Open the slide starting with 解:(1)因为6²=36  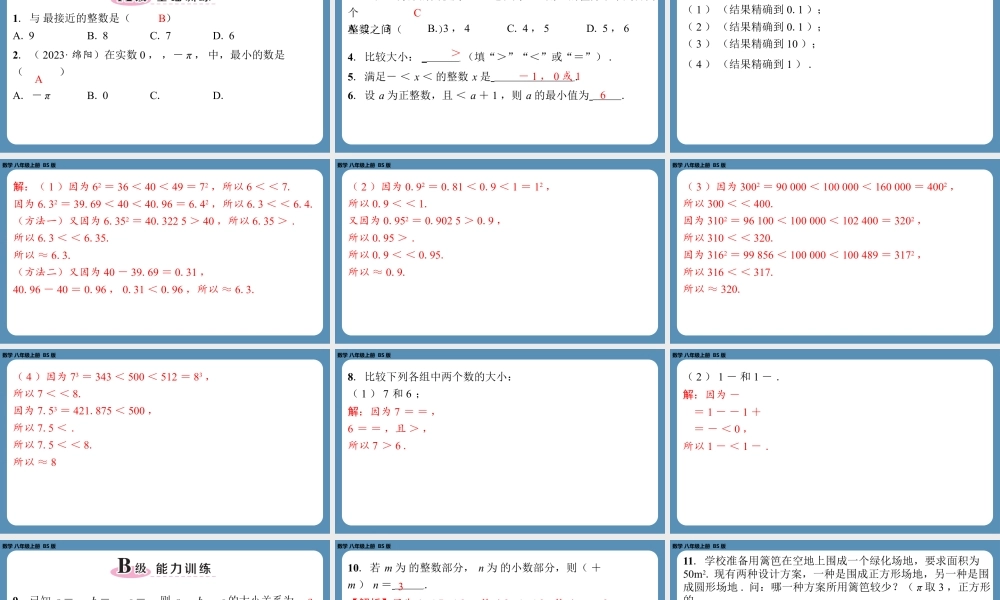click(x=165, y=248)
